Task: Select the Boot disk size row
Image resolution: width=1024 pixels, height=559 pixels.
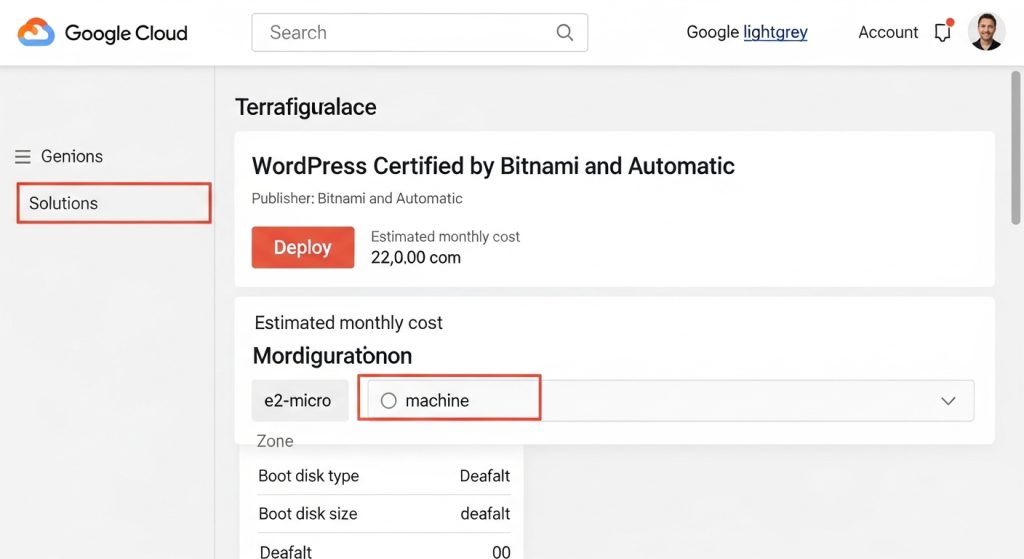Action: click(x=384, y=514)
